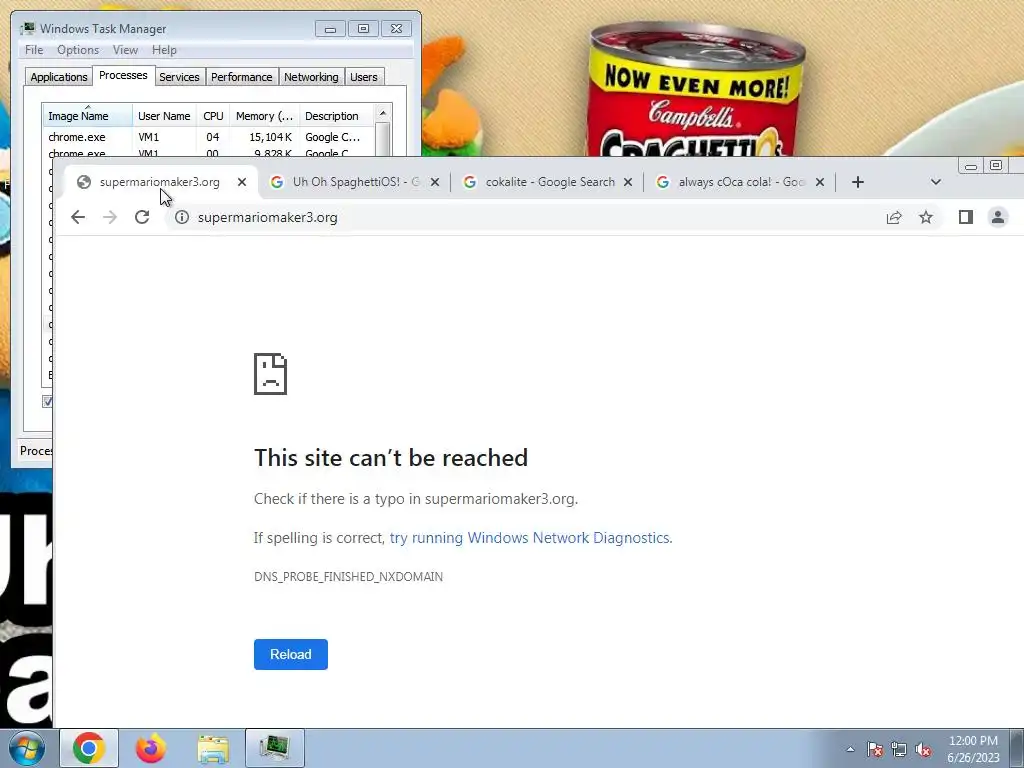Screen dimensions: 1024x768
Task: Open Task Manager Options menu
Action: click(78, 50)
